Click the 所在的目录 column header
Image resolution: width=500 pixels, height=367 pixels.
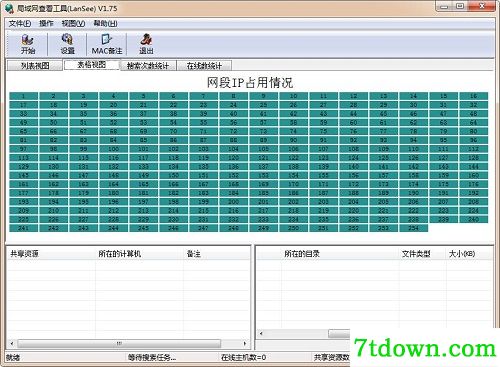pyautogui.click(x=340, y=254)
